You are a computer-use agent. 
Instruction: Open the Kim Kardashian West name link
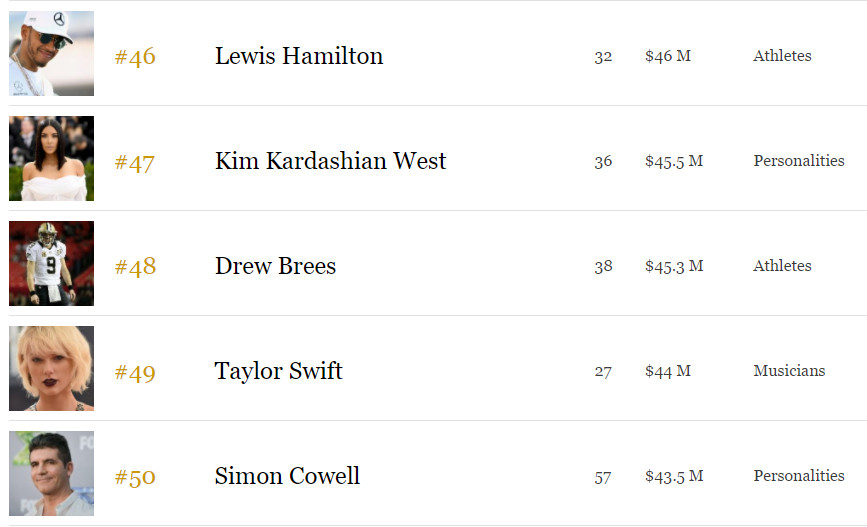[330, 161]
